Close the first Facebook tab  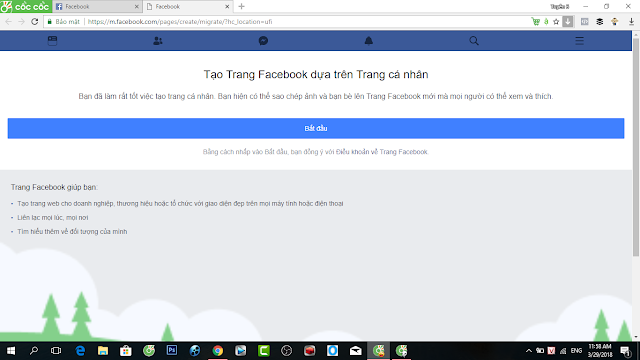click(x=136, y=7)
